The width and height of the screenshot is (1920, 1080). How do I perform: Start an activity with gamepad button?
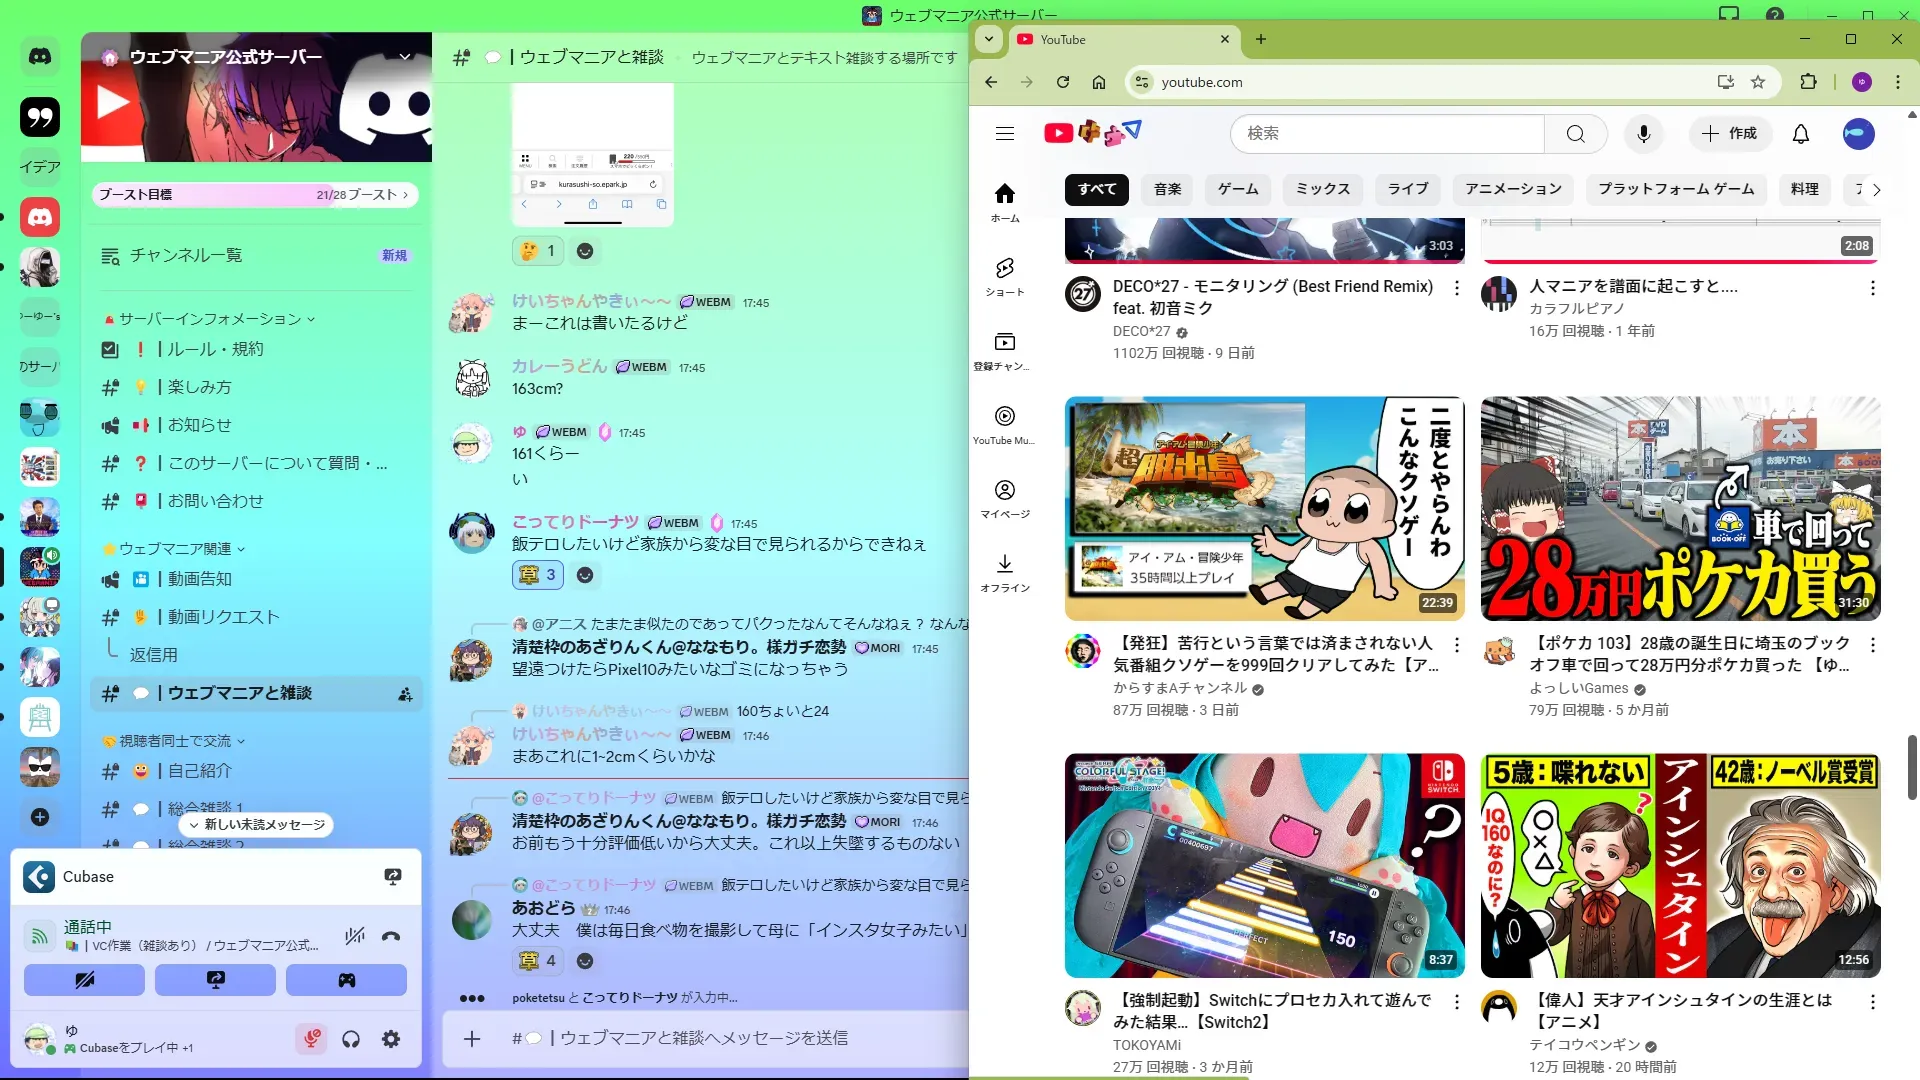346,980
